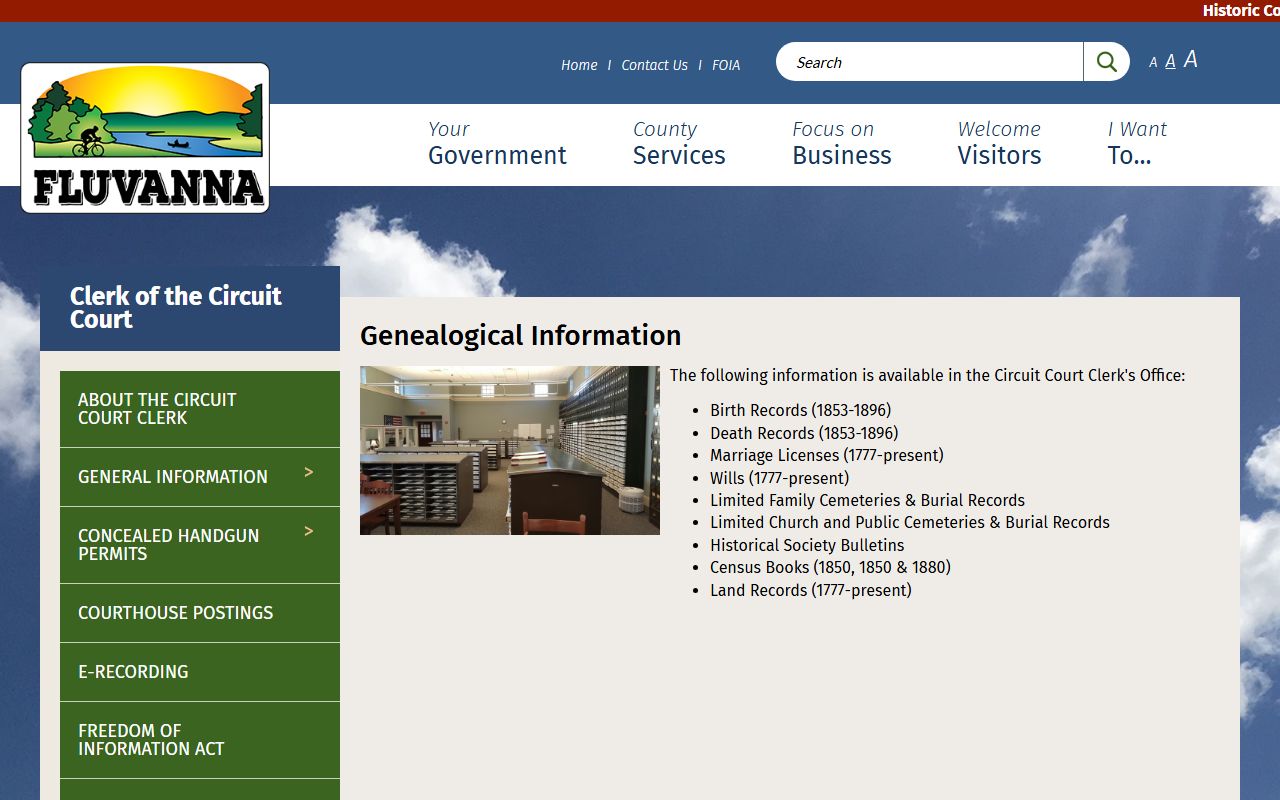1280x800 pixels.
Task: Click the magnifying glass search button
Action: click(x=1106, y=62)
